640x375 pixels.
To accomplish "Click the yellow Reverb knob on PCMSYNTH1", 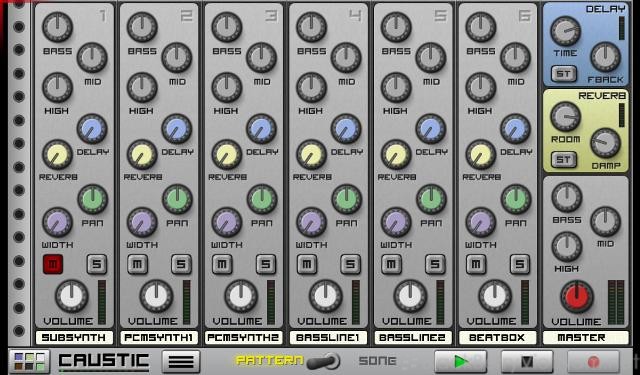I will [142, 155].
